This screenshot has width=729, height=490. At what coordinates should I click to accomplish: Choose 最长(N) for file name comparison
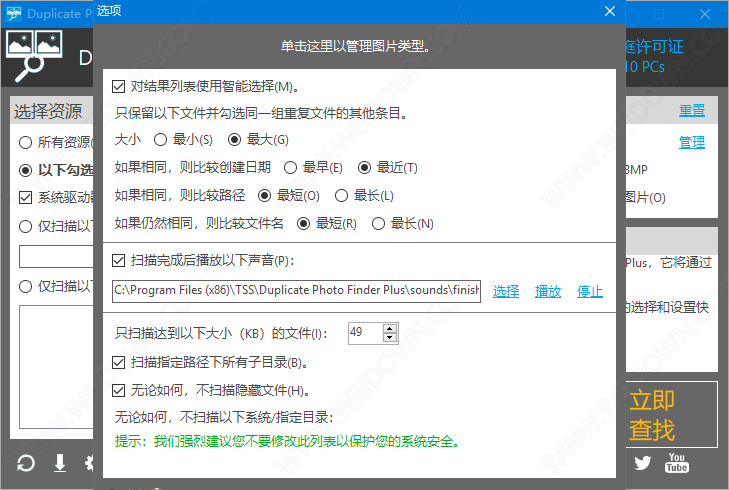378,223
